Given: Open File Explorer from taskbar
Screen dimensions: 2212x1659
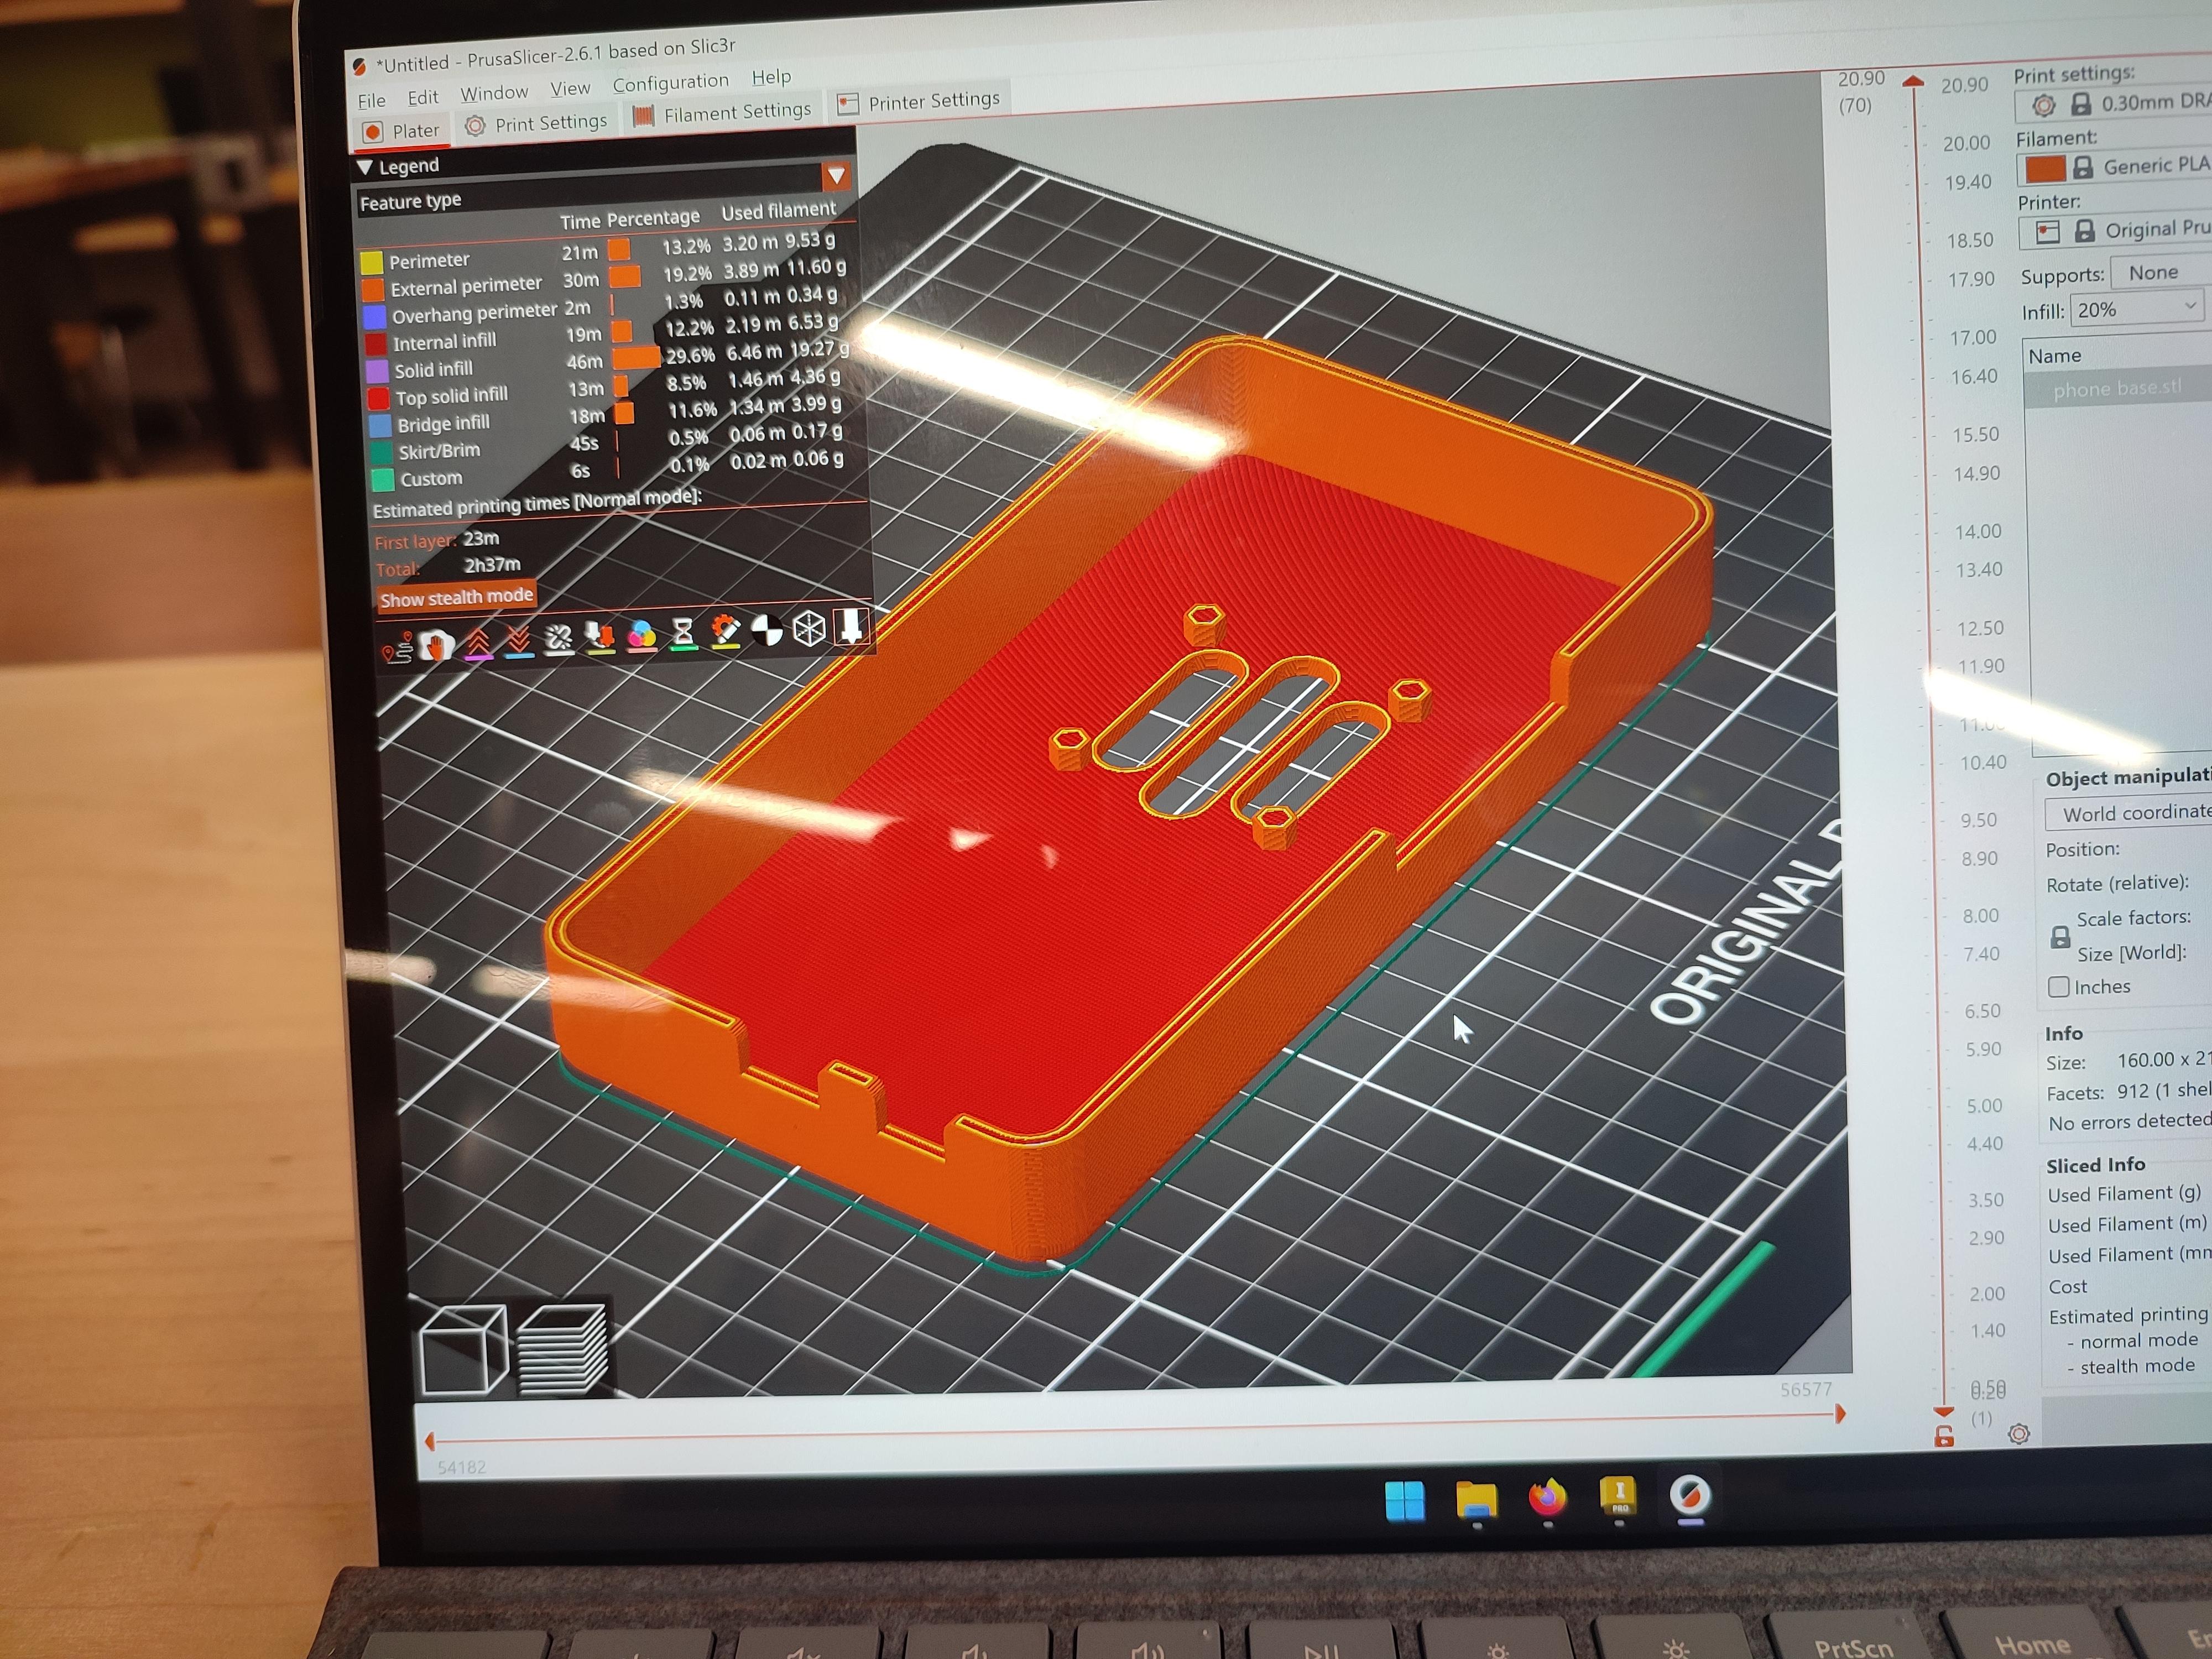Looking at the screenshot, I should 1476,1500.
